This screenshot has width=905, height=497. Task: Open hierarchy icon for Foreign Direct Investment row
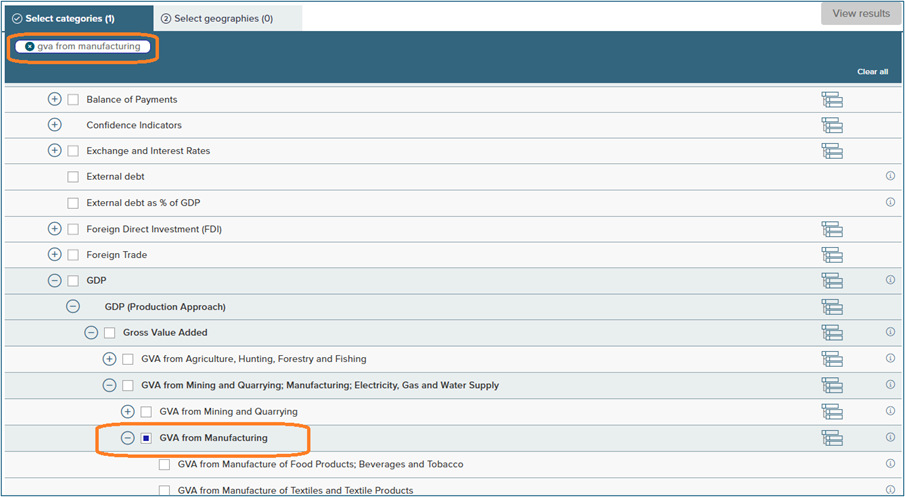point(832,229)
